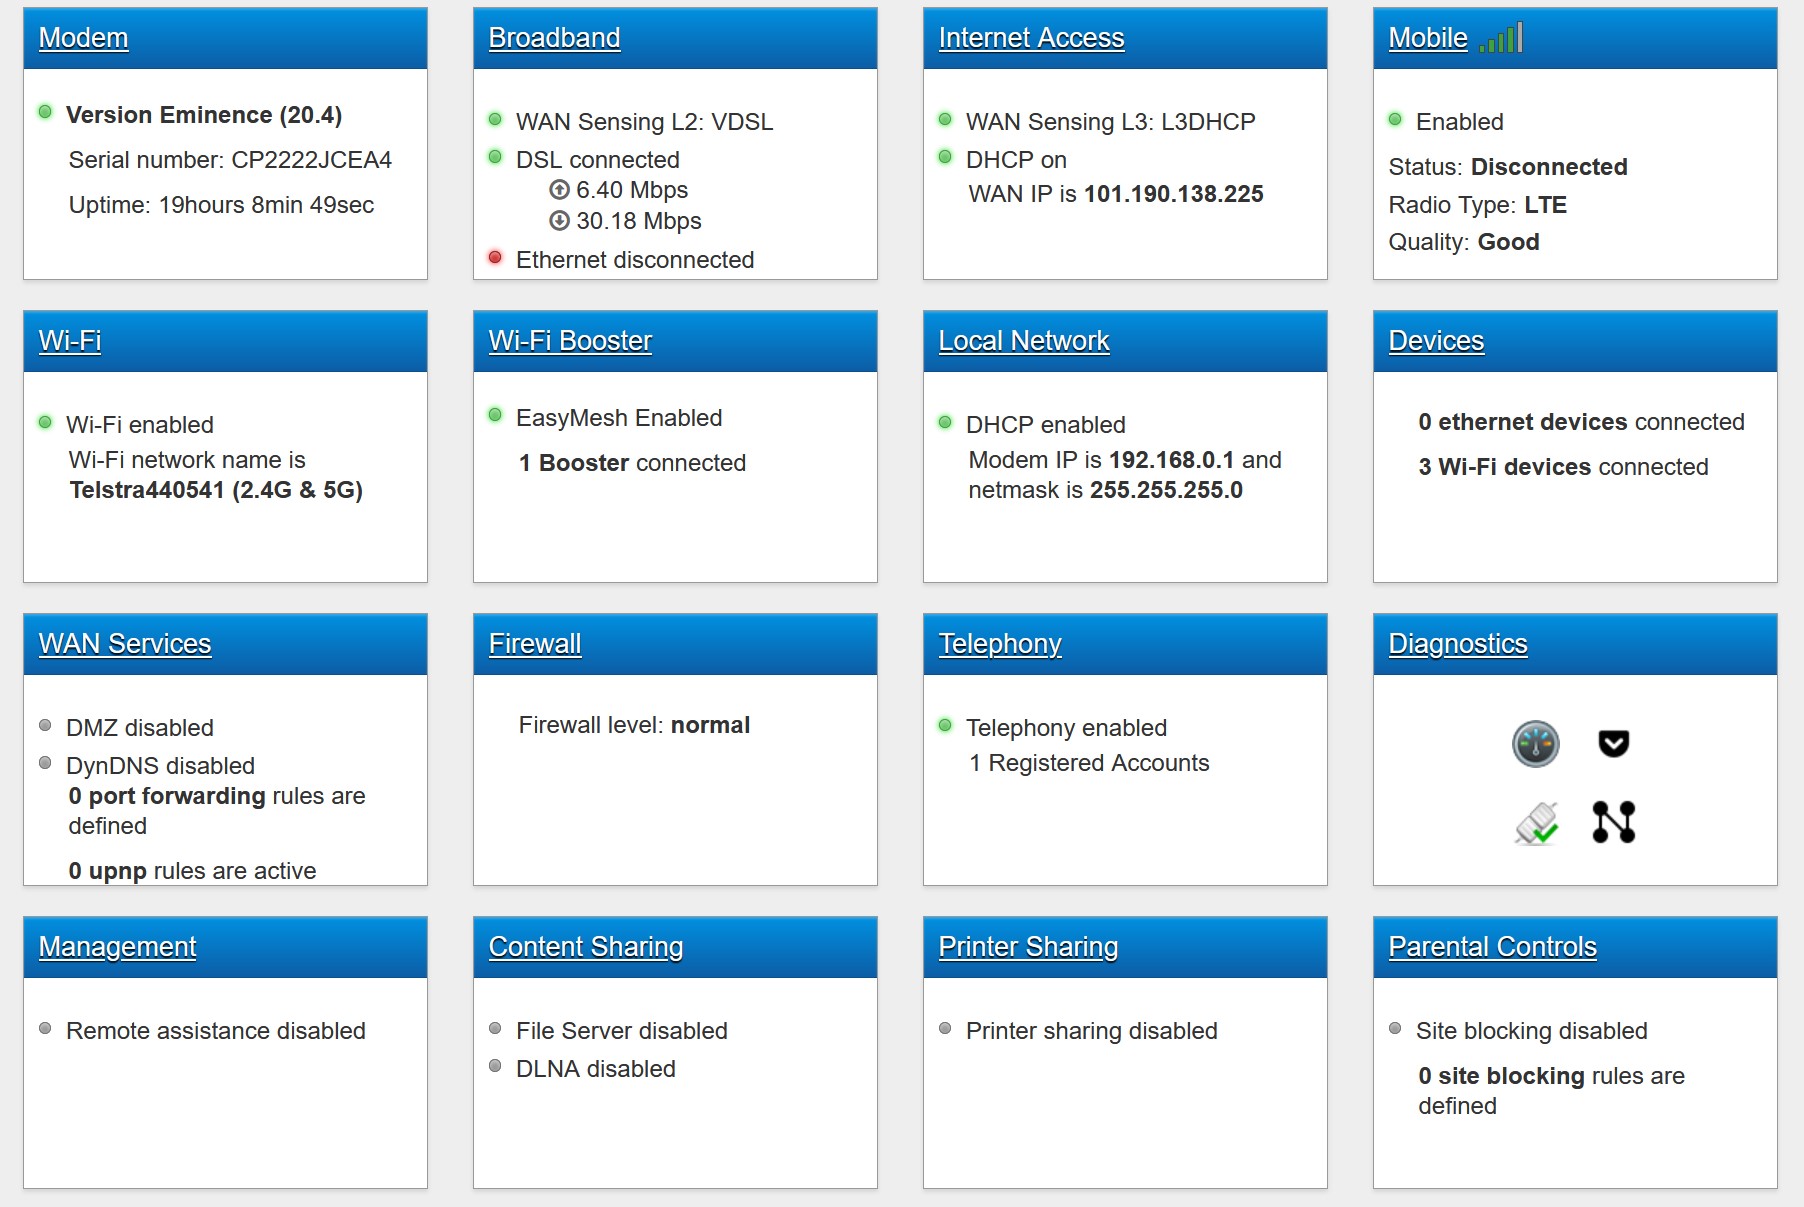The image size is (1804, 1207).
Task: Click the mobile signal strength bars
Action: coord(1501,38)
